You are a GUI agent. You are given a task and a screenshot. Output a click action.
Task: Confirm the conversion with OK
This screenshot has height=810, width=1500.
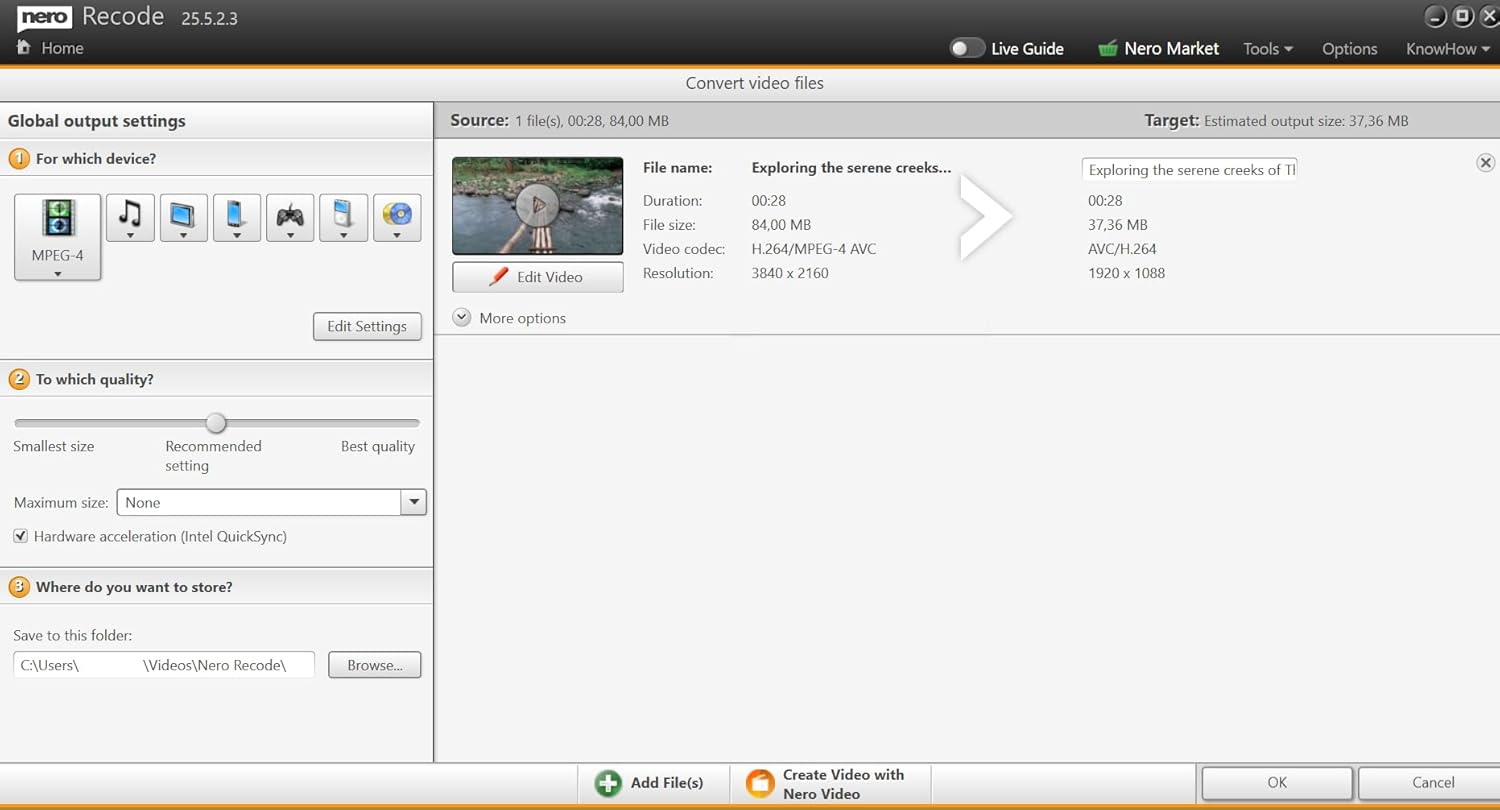tap(1277, 783)
